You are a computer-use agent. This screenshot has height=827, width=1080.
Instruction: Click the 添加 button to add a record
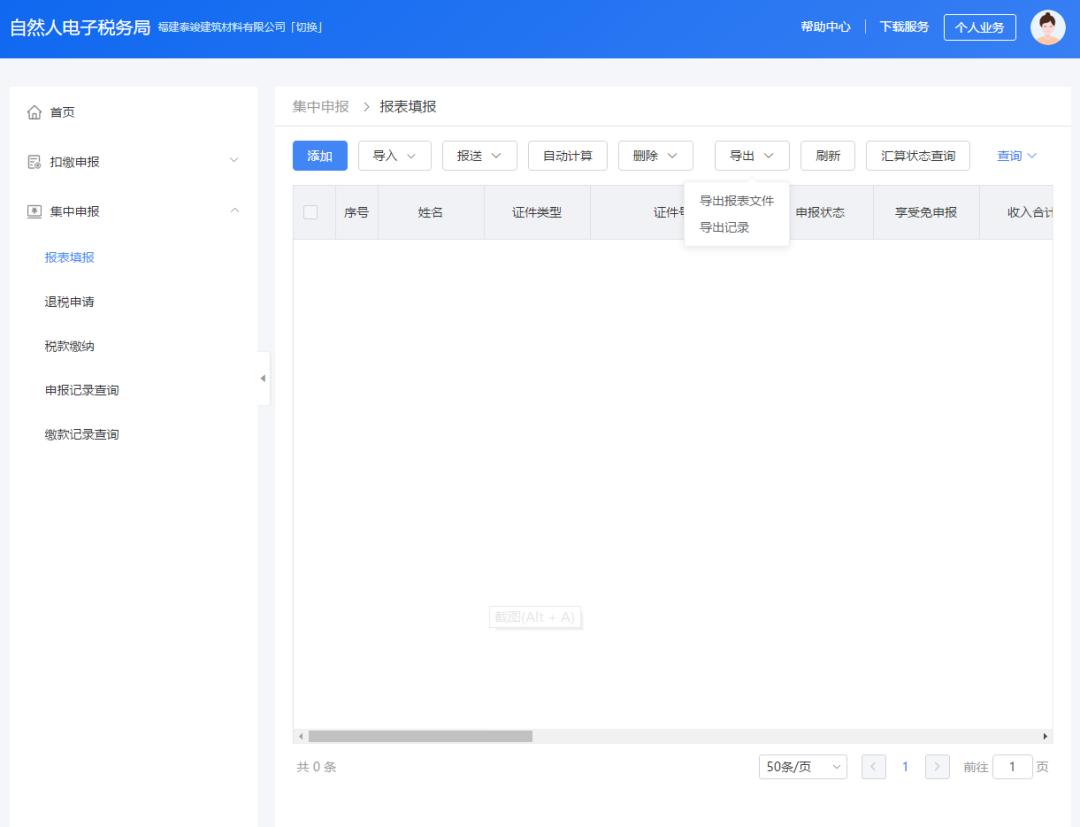click(x=319, y=155)
